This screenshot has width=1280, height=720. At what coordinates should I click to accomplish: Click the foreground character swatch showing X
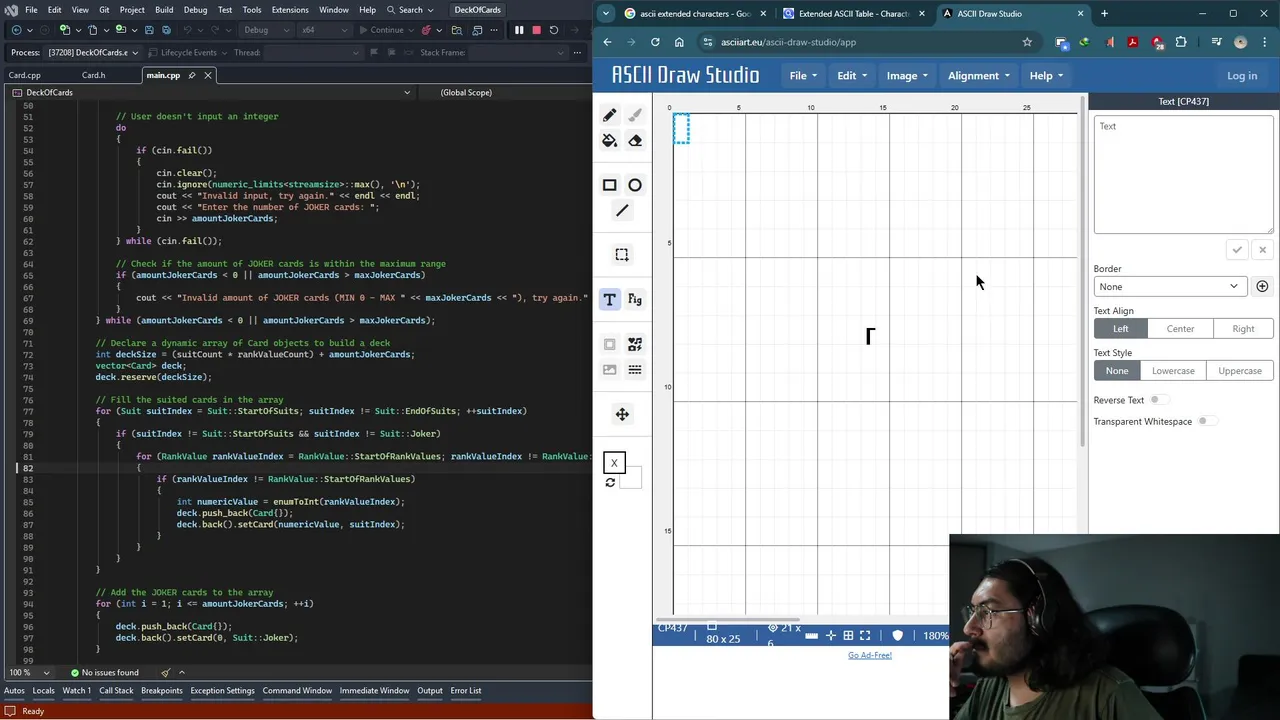click(x=614, y=463)
